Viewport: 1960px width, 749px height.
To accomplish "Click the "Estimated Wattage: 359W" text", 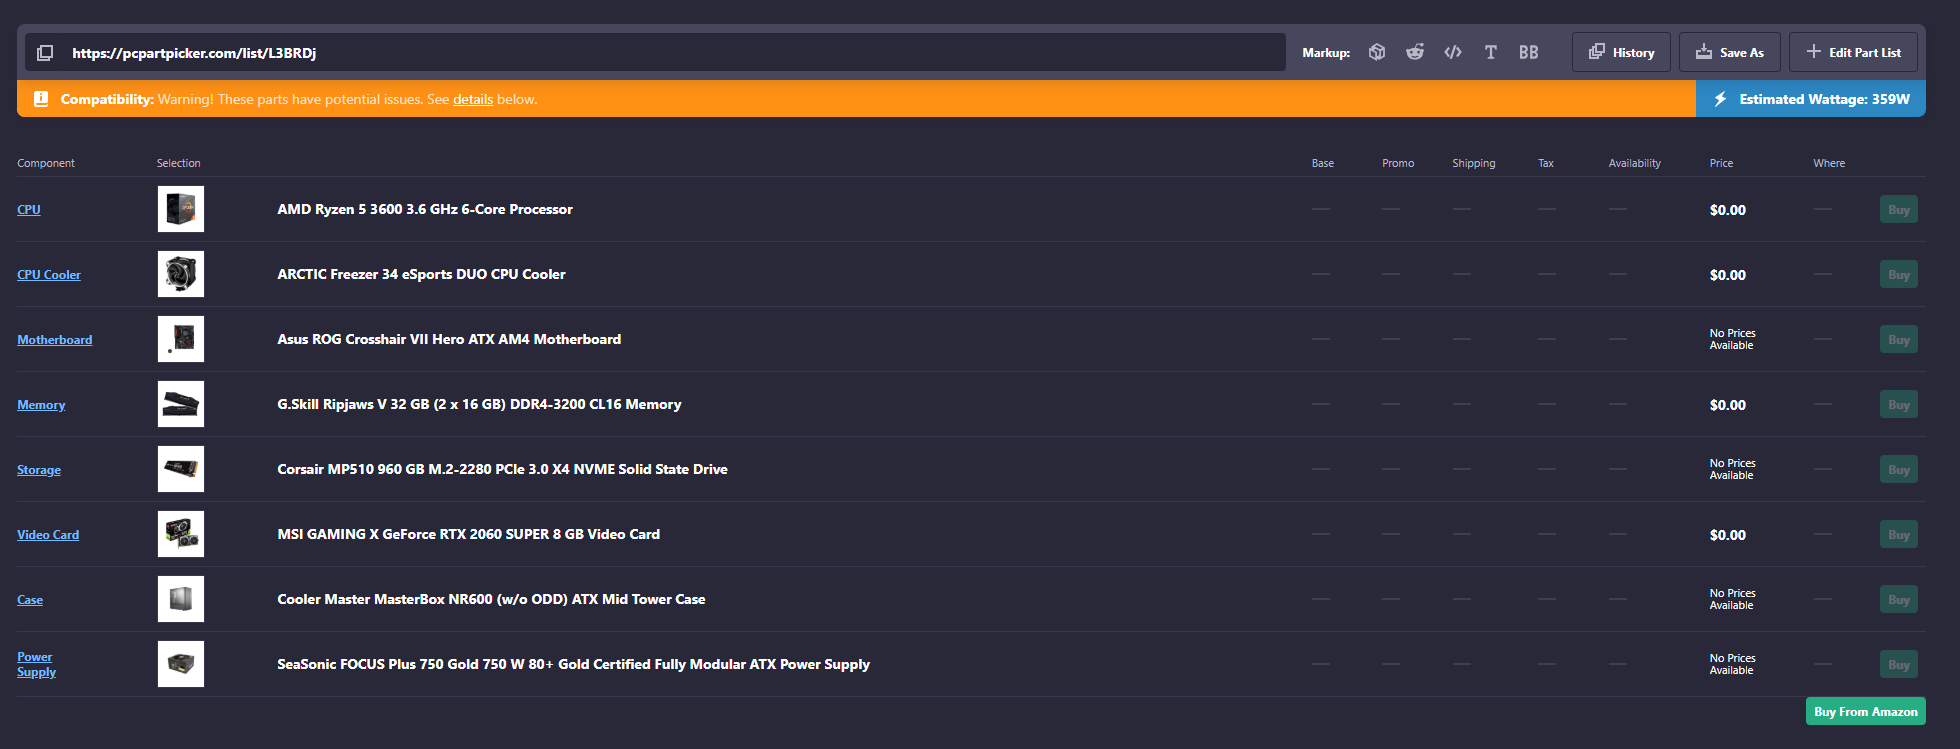I will coord(1824,99).
